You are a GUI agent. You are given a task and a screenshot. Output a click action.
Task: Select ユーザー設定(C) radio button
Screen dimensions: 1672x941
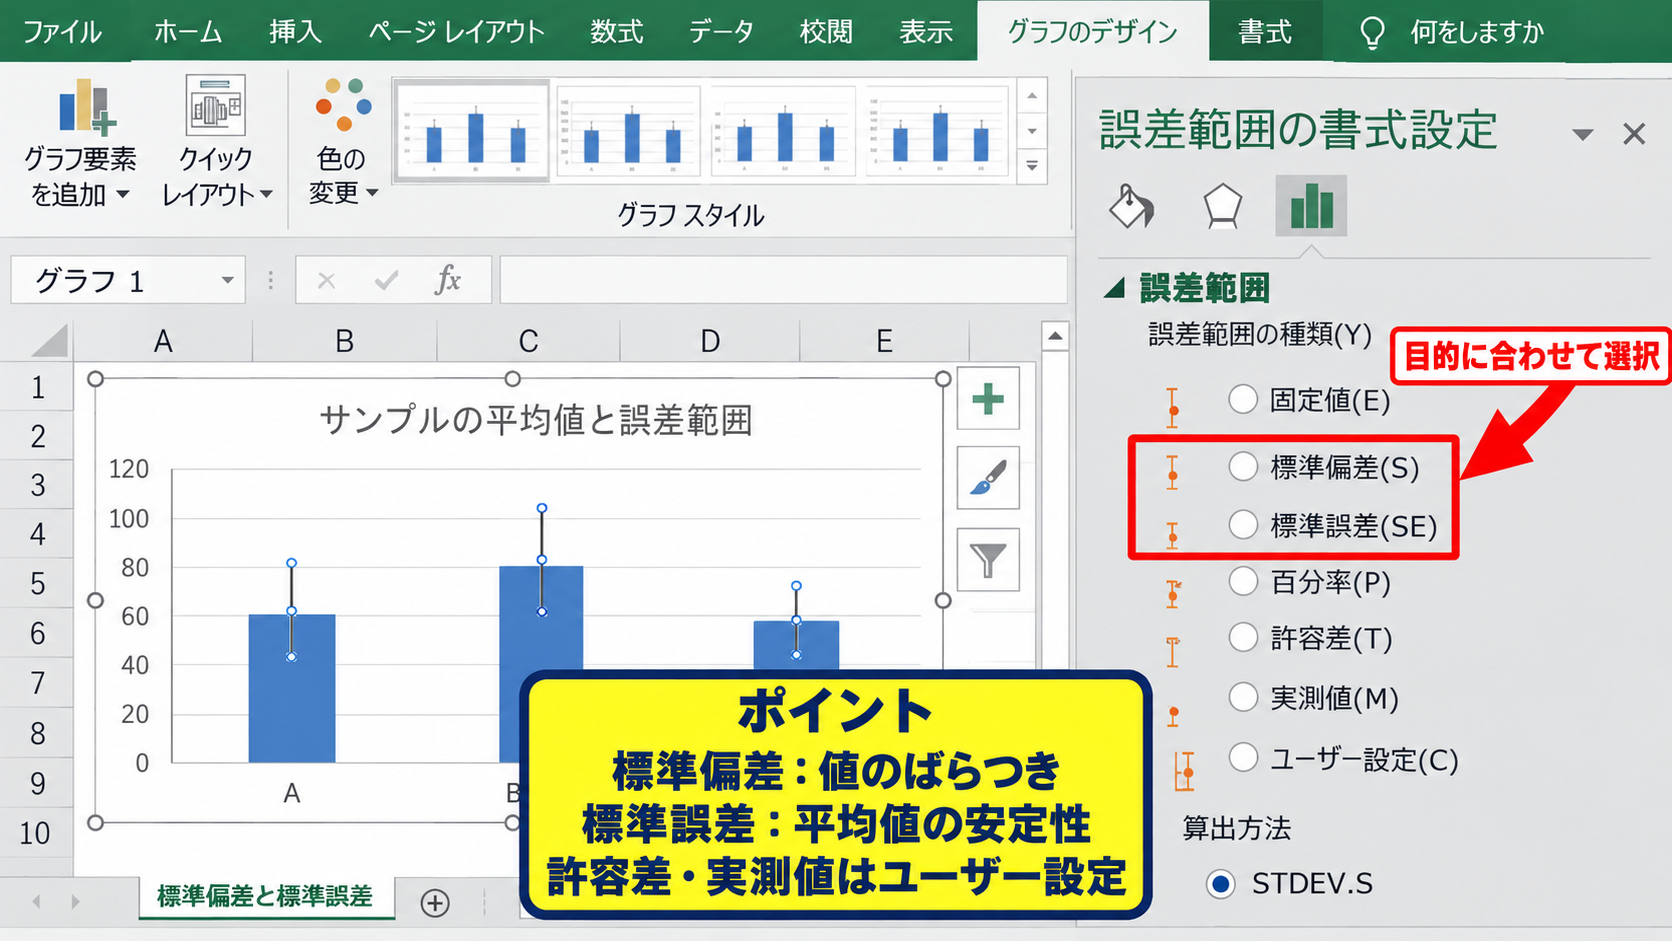1243,758
